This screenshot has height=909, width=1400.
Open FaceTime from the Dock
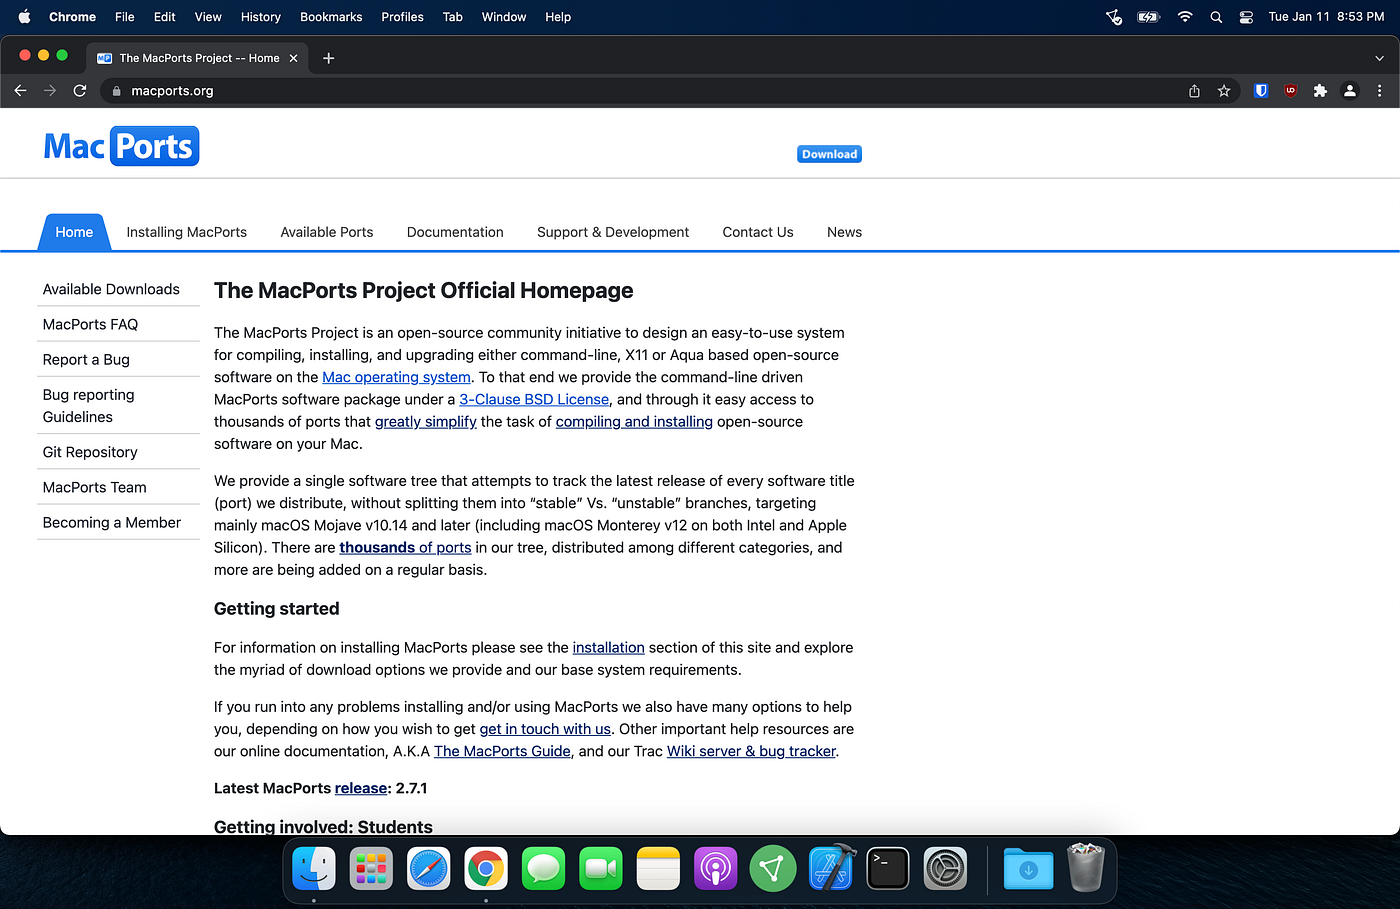click(601, 868)
